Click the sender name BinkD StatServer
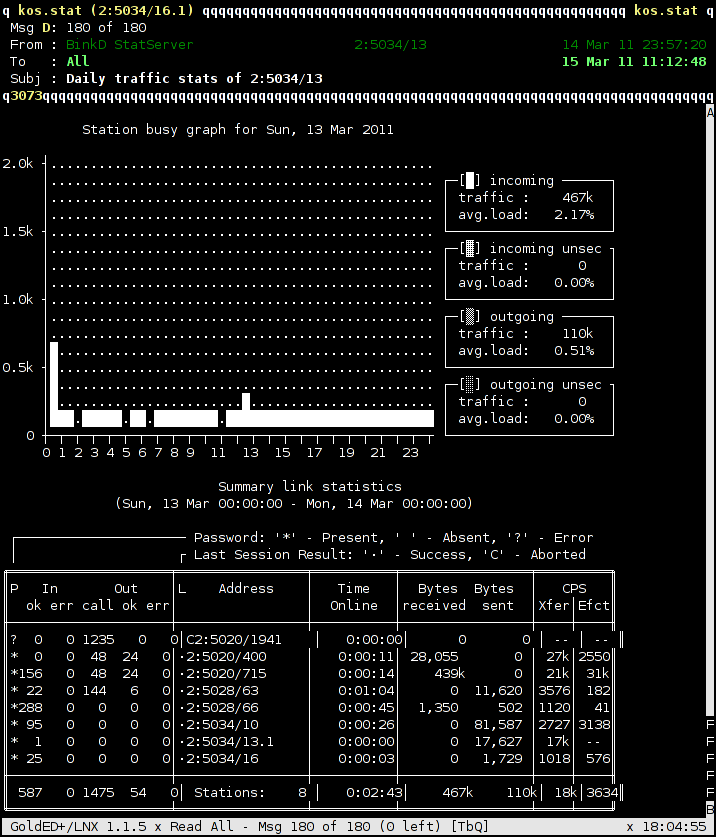 point(129,45)
